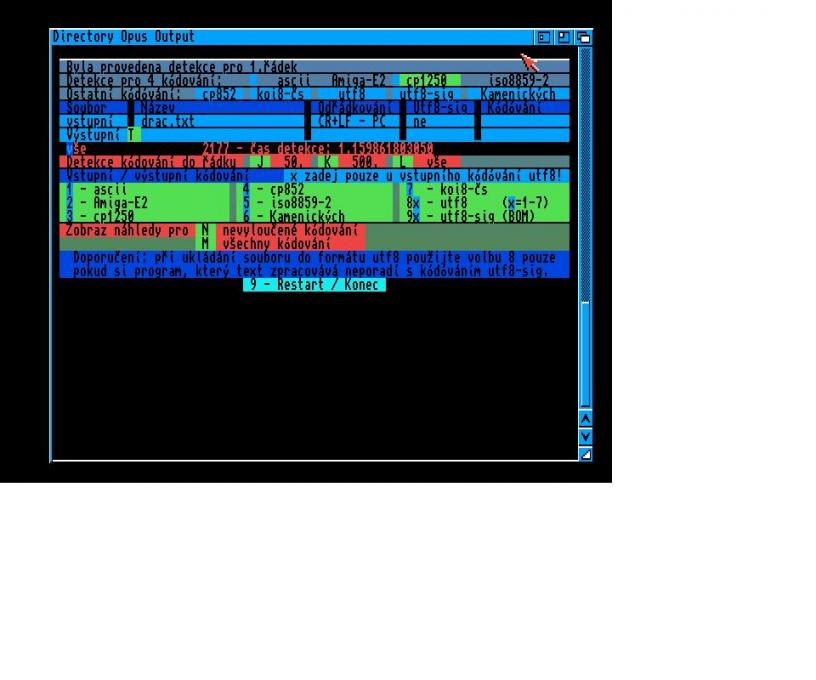816x680 pixels.
Task: Click the scroll up arrow
Action: point(586,419)
